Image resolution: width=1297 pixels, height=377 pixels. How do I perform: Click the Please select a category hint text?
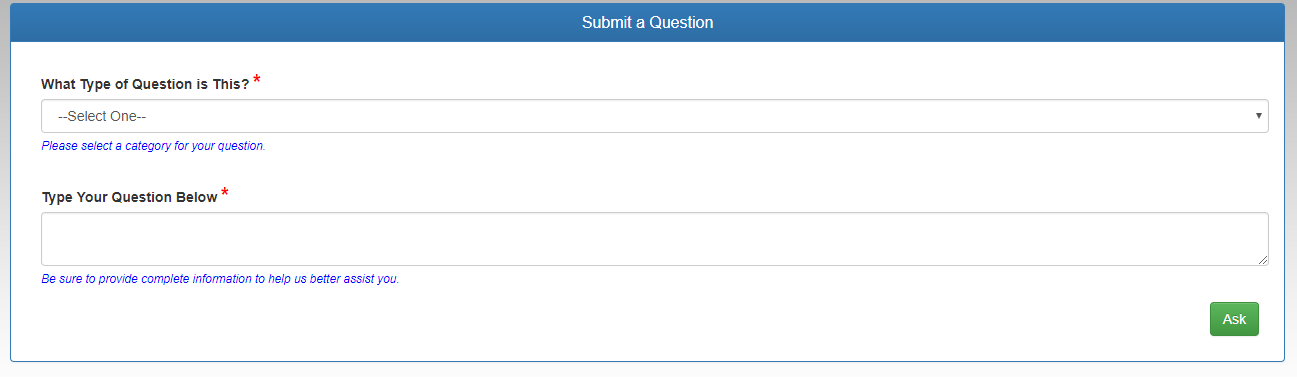pyautogui.click(x=153, y=146)
